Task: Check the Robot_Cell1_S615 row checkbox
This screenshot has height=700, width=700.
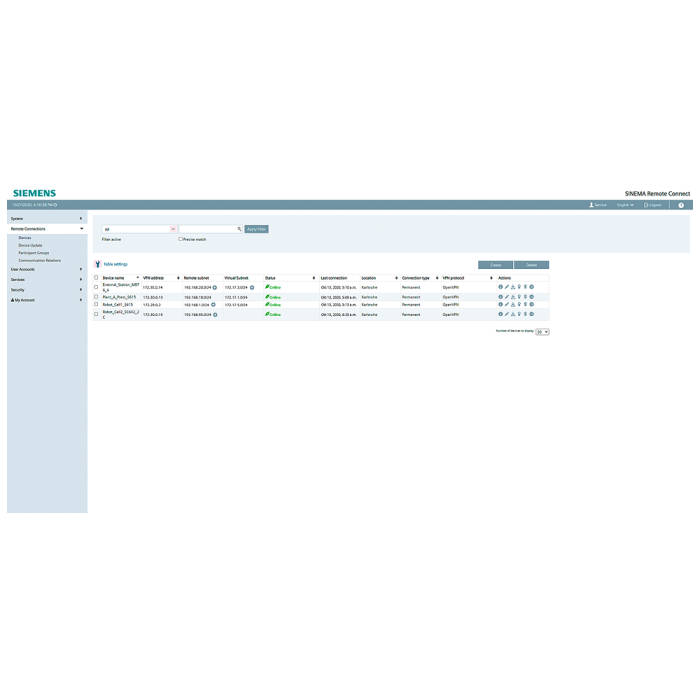Action: [x=96, y=305]
